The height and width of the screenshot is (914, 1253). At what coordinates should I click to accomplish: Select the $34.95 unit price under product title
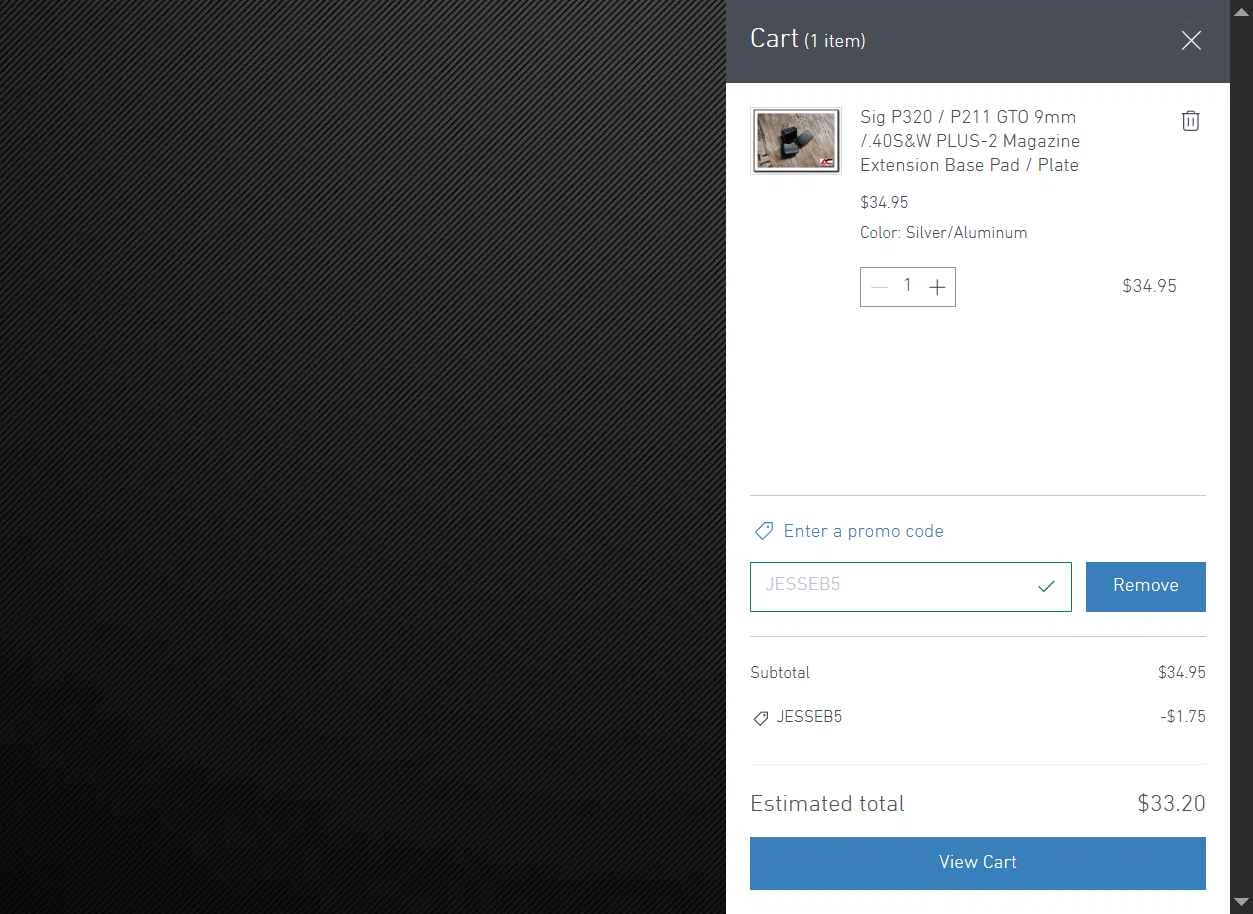[x=884, y=203]
